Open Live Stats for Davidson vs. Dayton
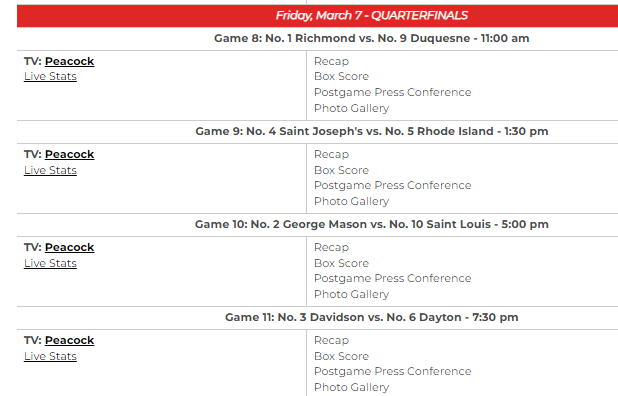This screenshot has height=396, width=618. [x=50, y=356]
